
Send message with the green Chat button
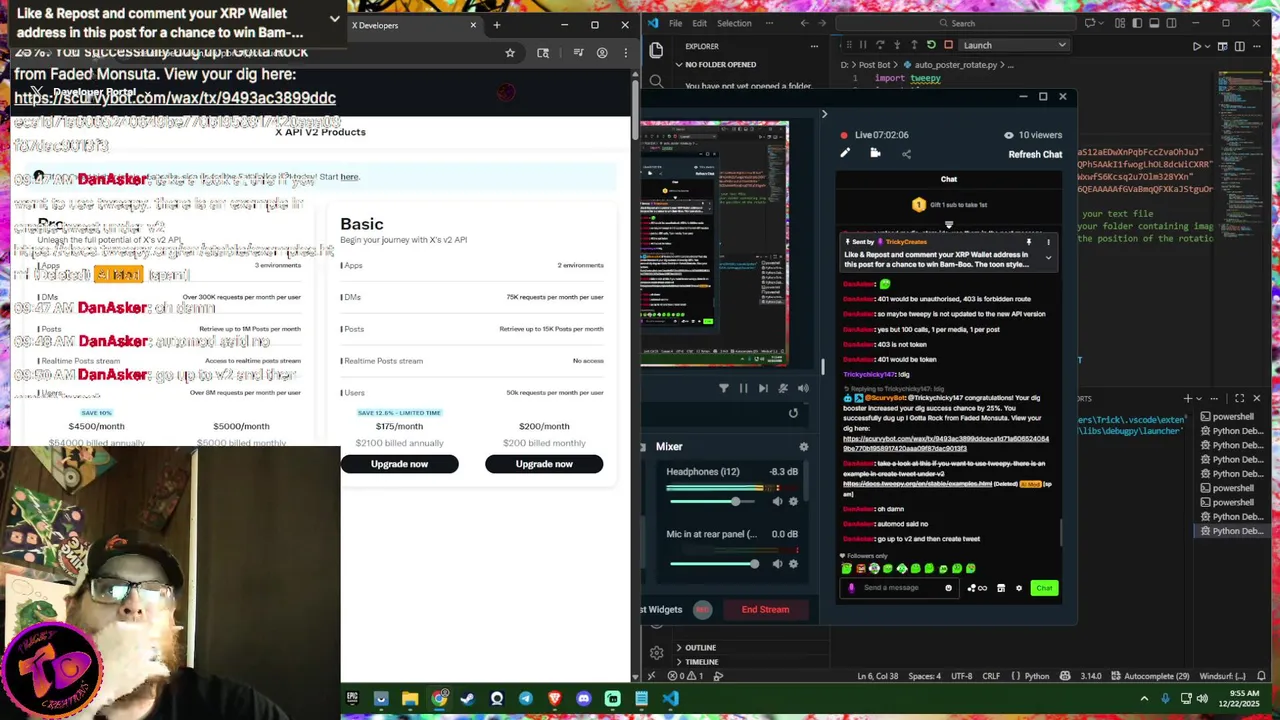pyautogui.click(x=1044, y=588)
